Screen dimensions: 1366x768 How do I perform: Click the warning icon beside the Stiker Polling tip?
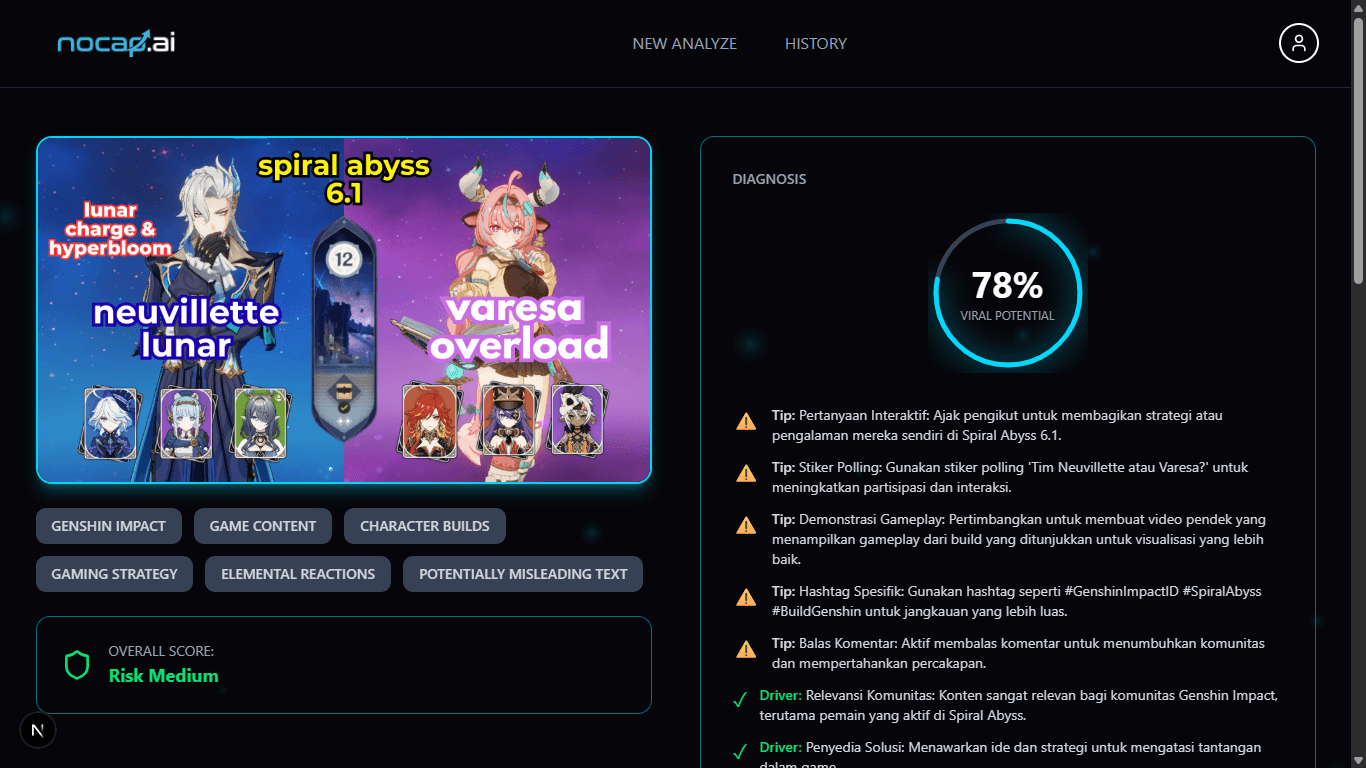[745, 472]
